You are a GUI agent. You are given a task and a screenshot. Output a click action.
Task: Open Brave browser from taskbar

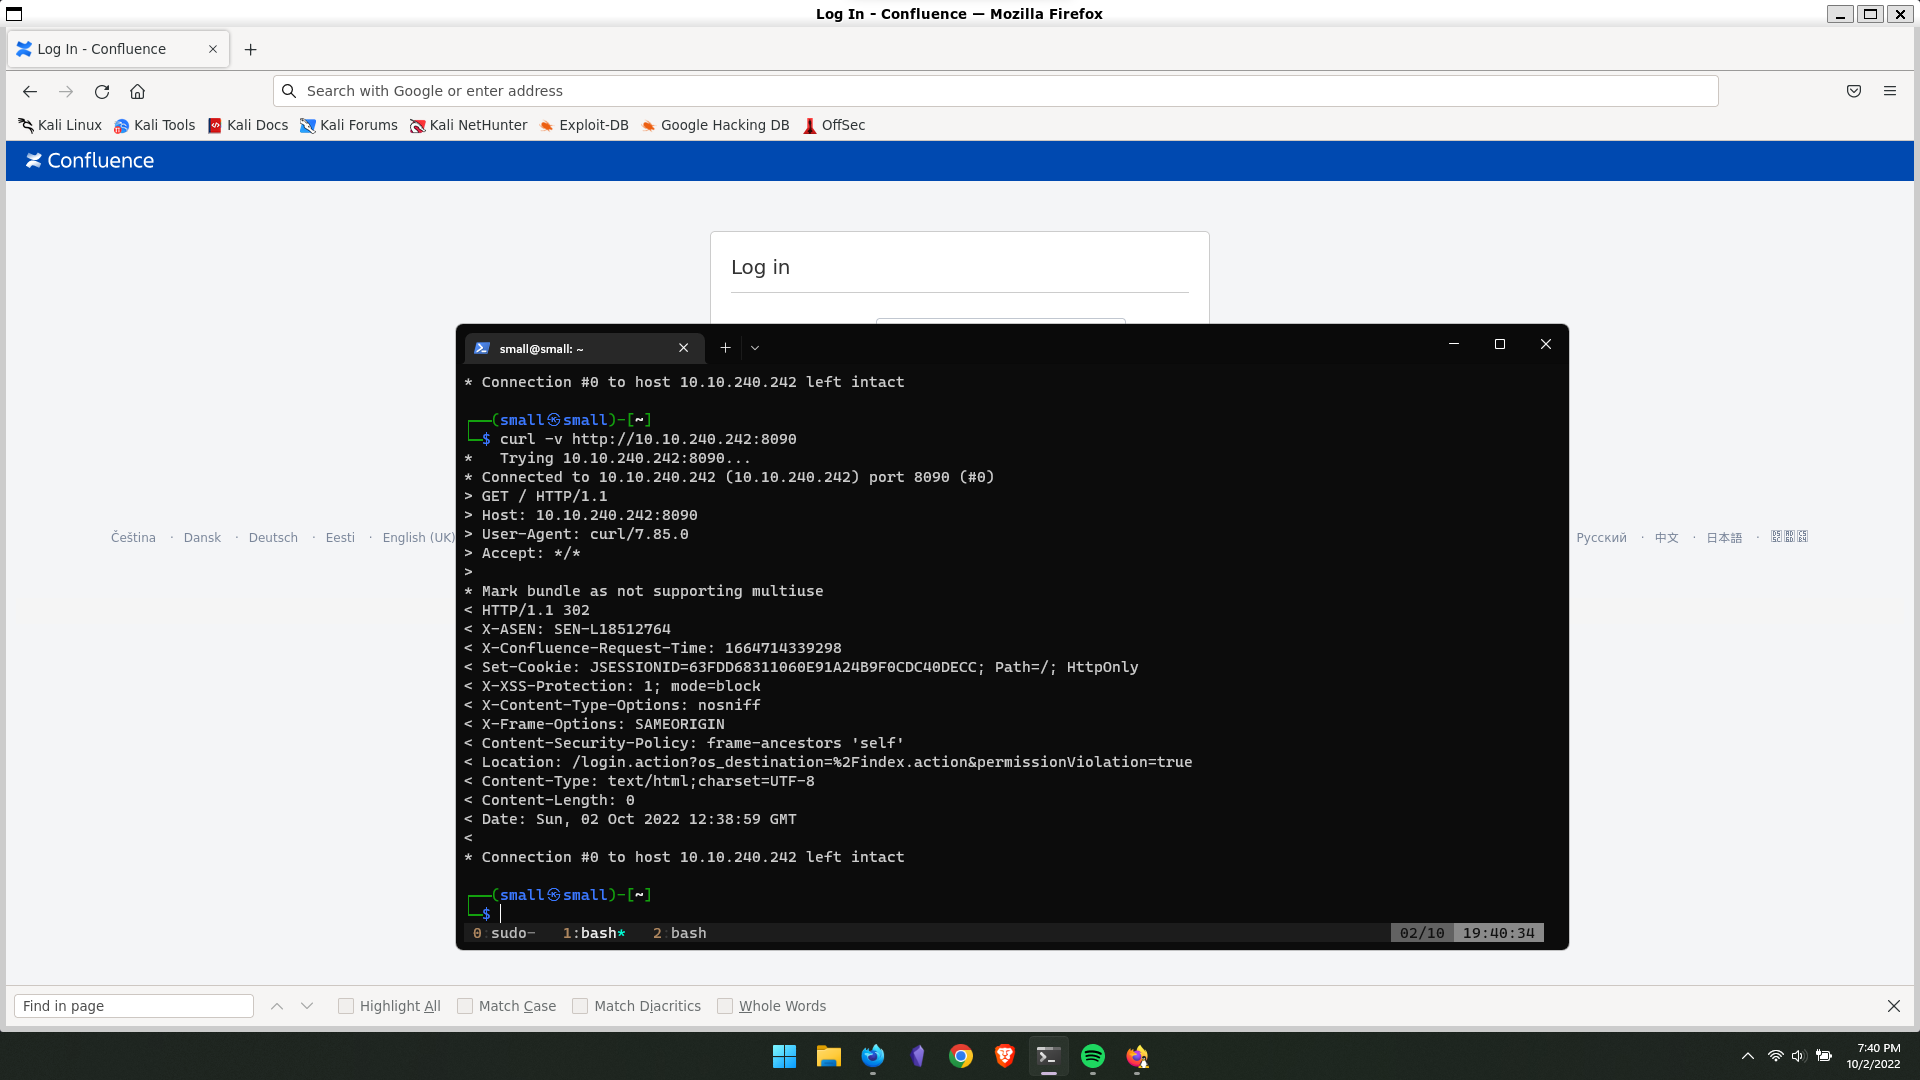(1005, 1056)
